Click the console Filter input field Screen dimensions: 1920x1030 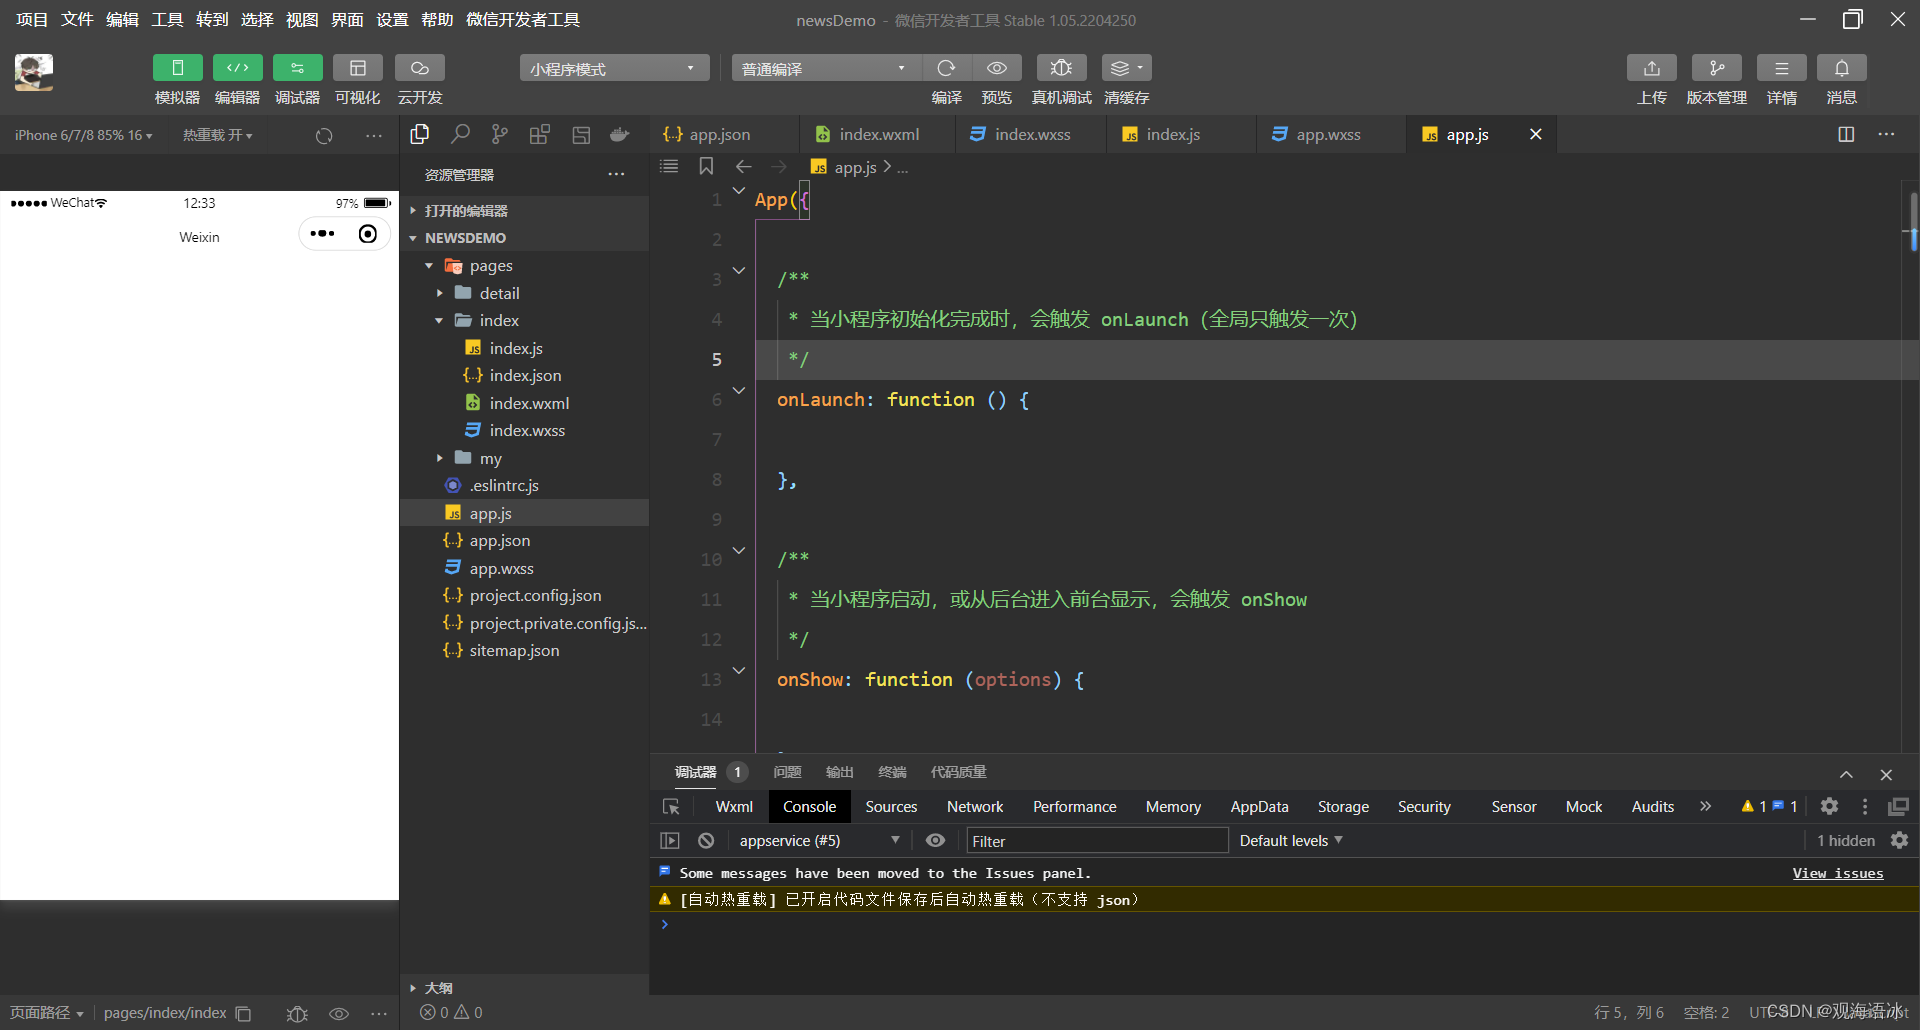(x=1097, y=840)
